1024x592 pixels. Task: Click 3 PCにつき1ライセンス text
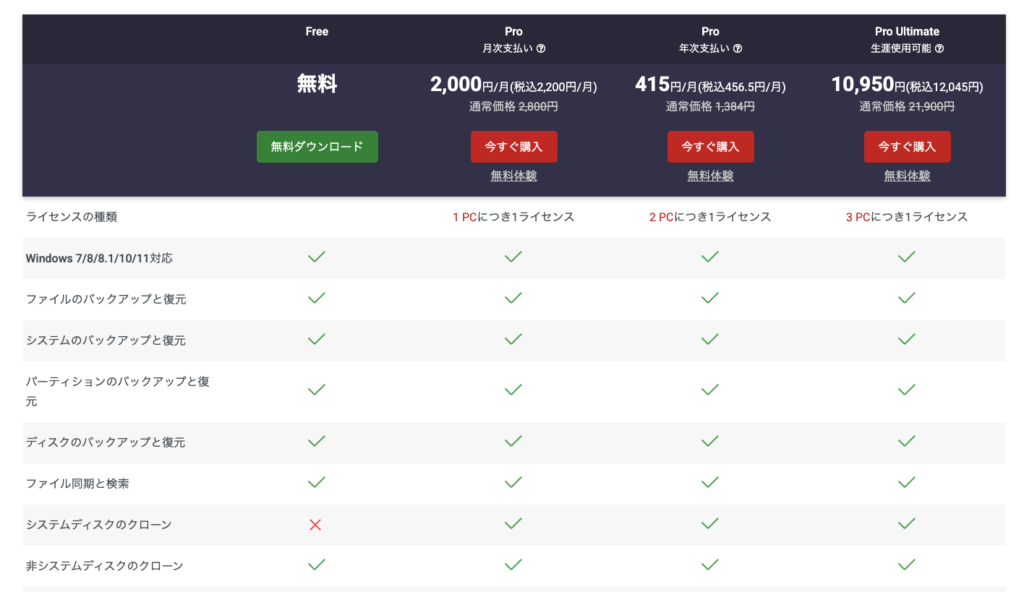click(x=906, y=217)
